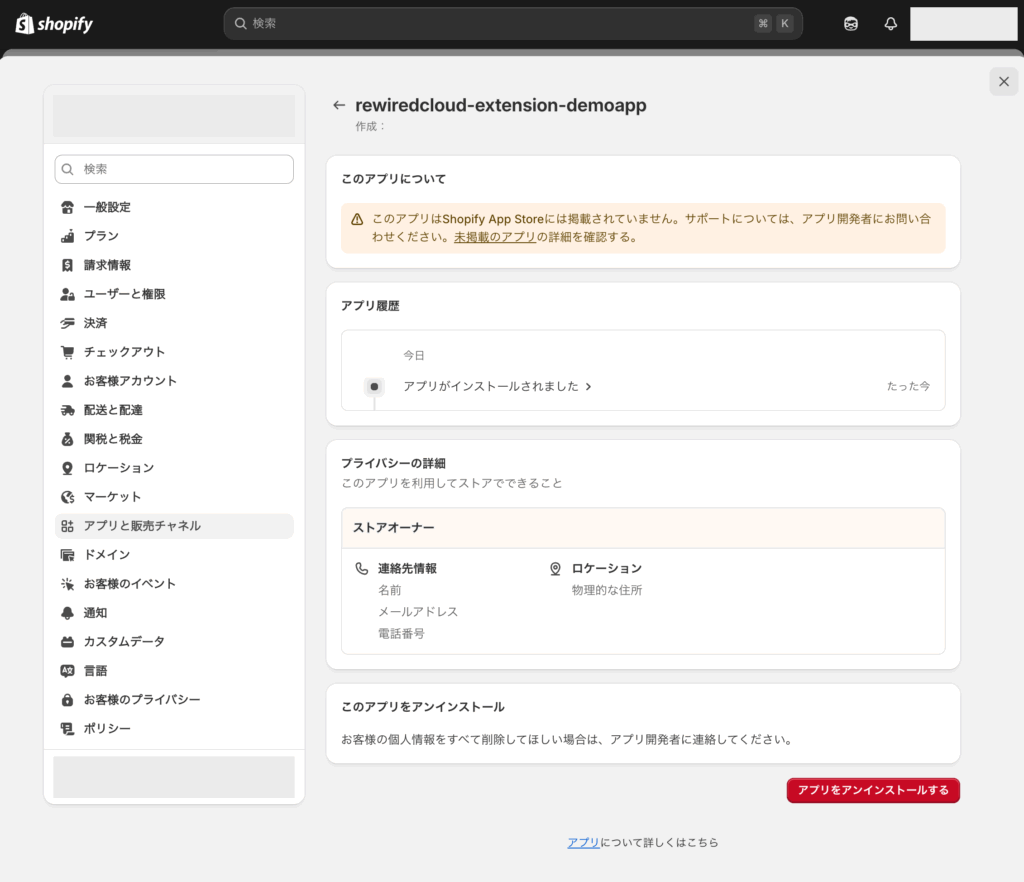Click the 通知 bell icon in sidebar

click(x=67, y=613)
